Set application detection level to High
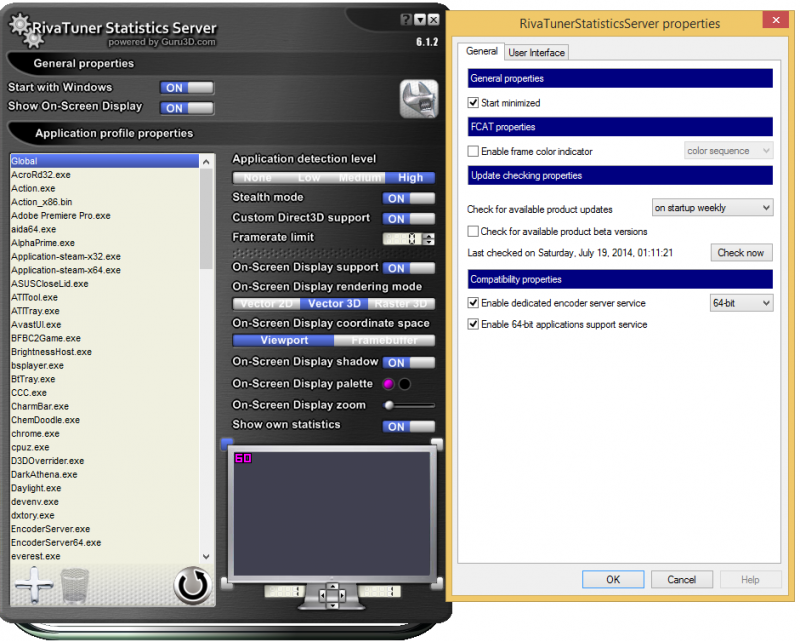 point(410,178)
